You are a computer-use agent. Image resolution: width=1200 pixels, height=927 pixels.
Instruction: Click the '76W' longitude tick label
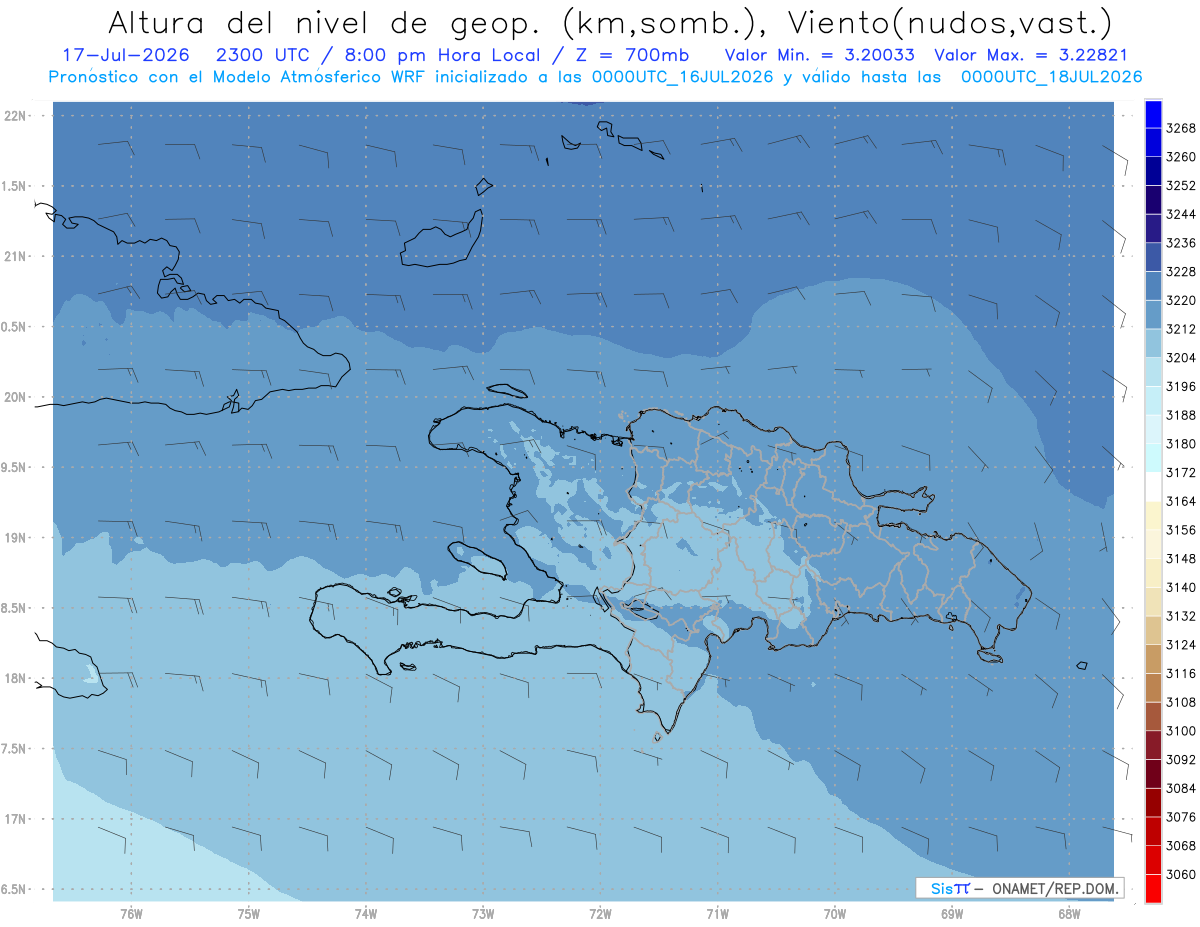click(131, 913)
